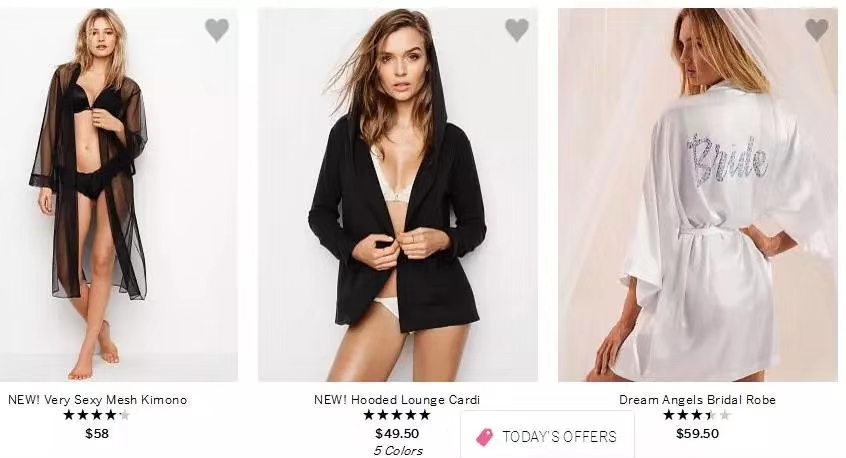Image resolution: width=846 pixels, height=458 pixels.
Task: Click the pink tag offers icon
Action: pos(484,437)
